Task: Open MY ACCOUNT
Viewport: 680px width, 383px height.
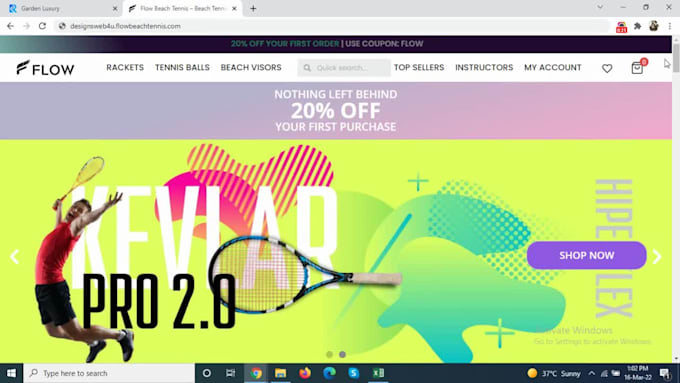Action: click(552, 68)
